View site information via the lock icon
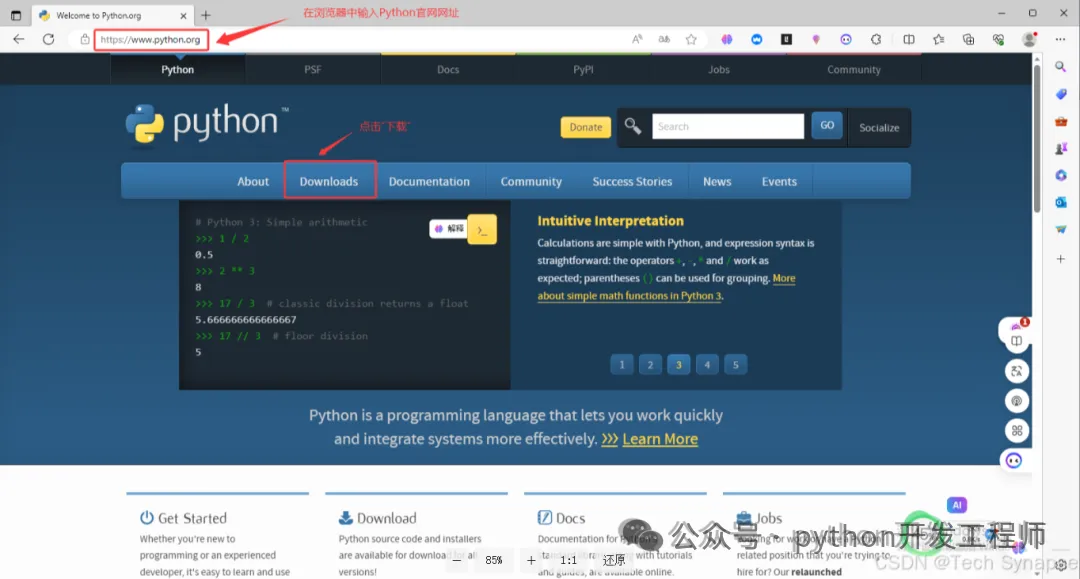The width and height of the screenshot is (1080, 579). (84, 39)
